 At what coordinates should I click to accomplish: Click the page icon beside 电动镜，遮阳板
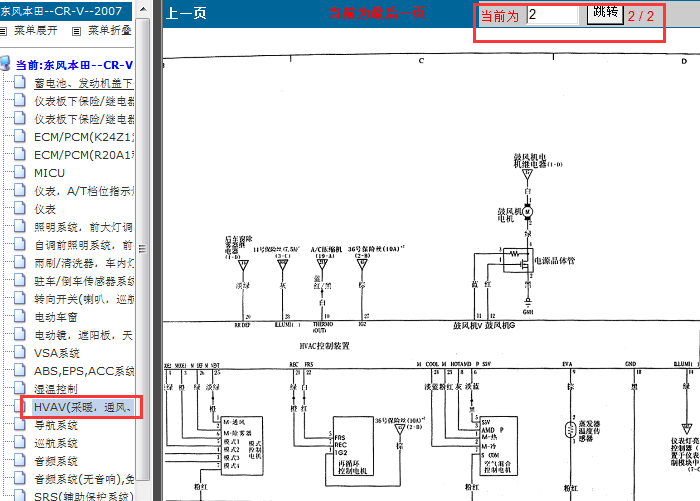(x=20, y=334)
